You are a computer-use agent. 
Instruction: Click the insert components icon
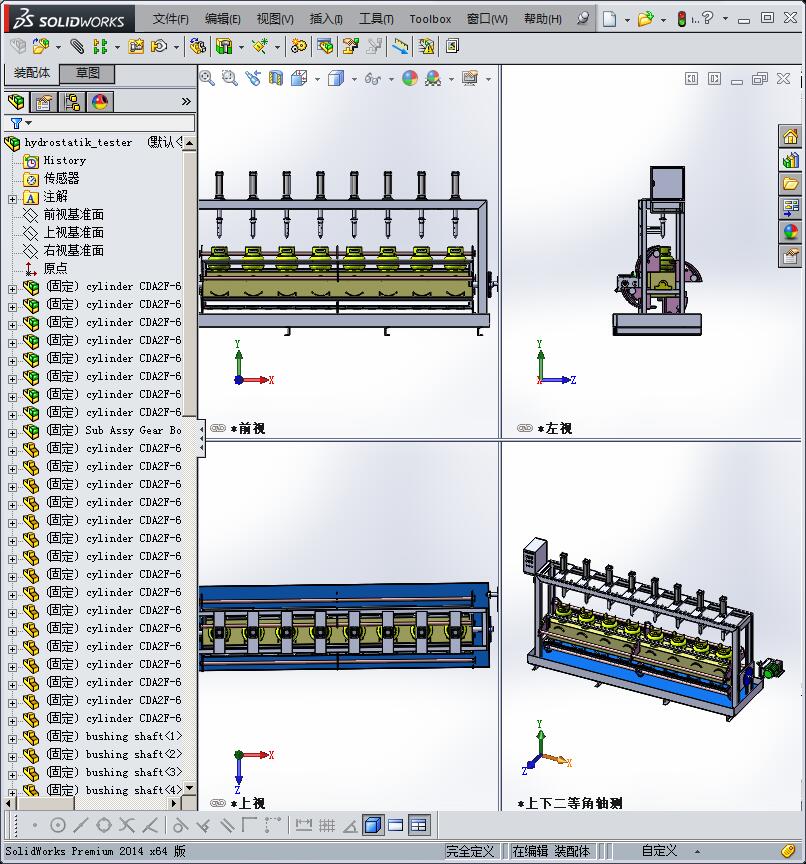41,46
